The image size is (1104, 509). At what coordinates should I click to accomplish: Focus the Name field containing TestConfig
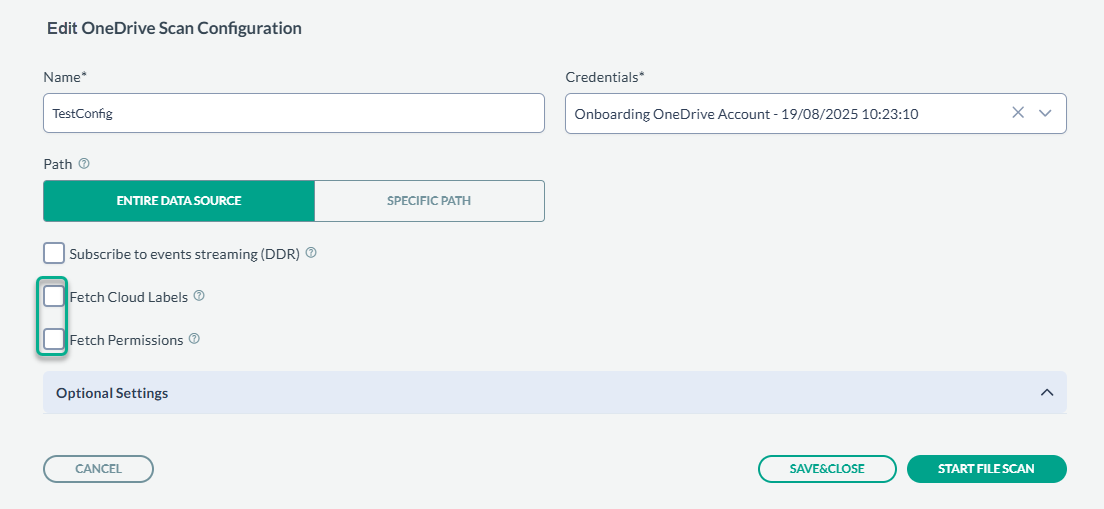(294, 114)
